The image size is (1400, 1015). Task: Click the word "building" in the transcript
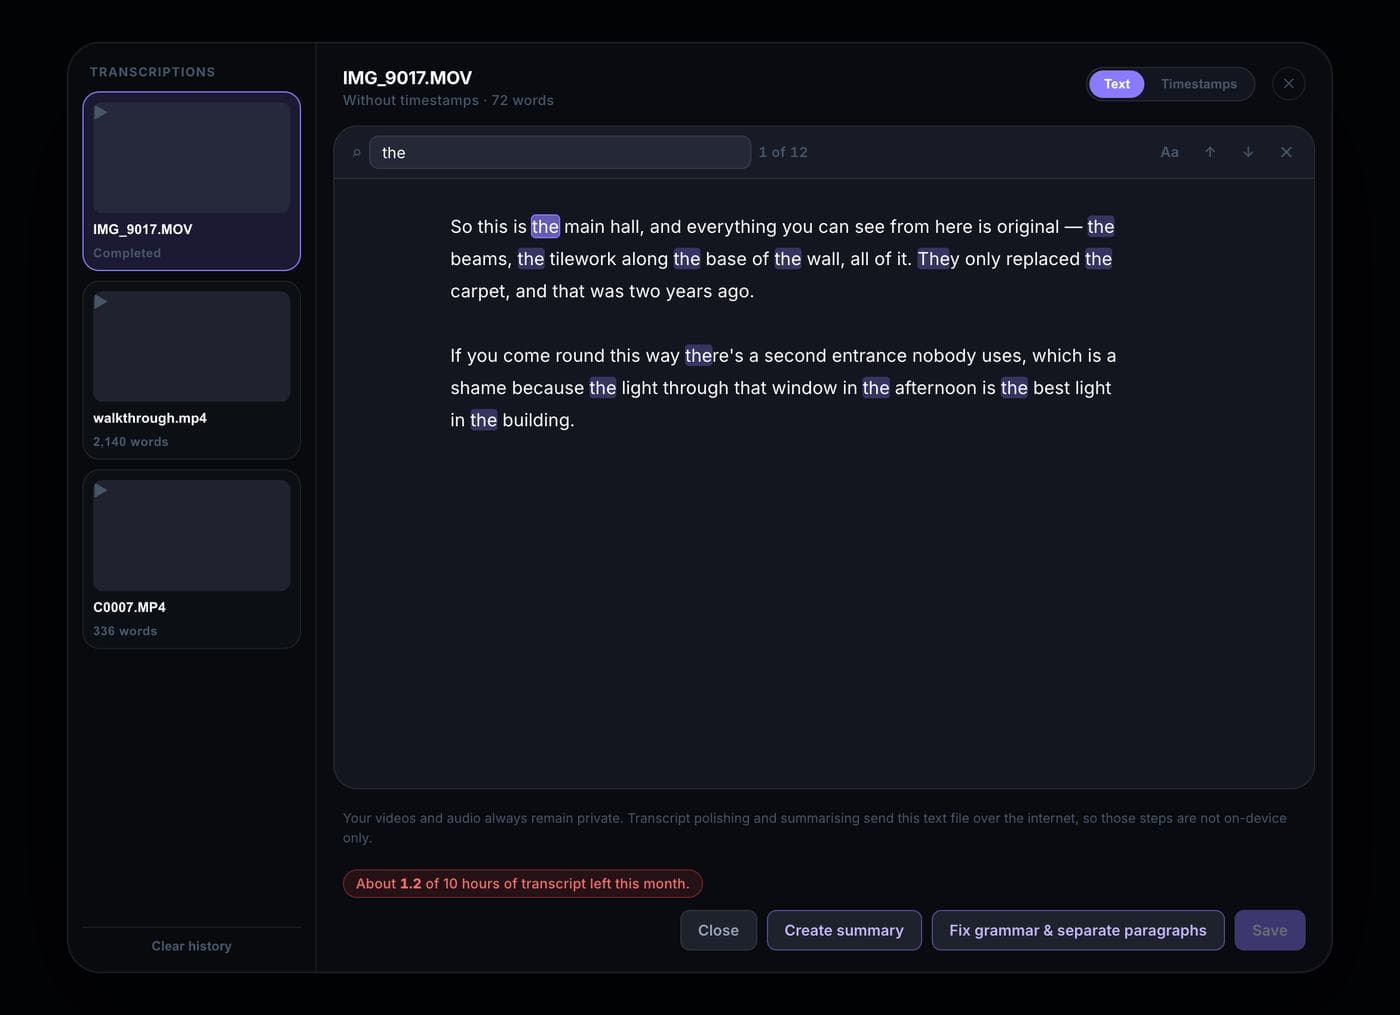[536, 420]
